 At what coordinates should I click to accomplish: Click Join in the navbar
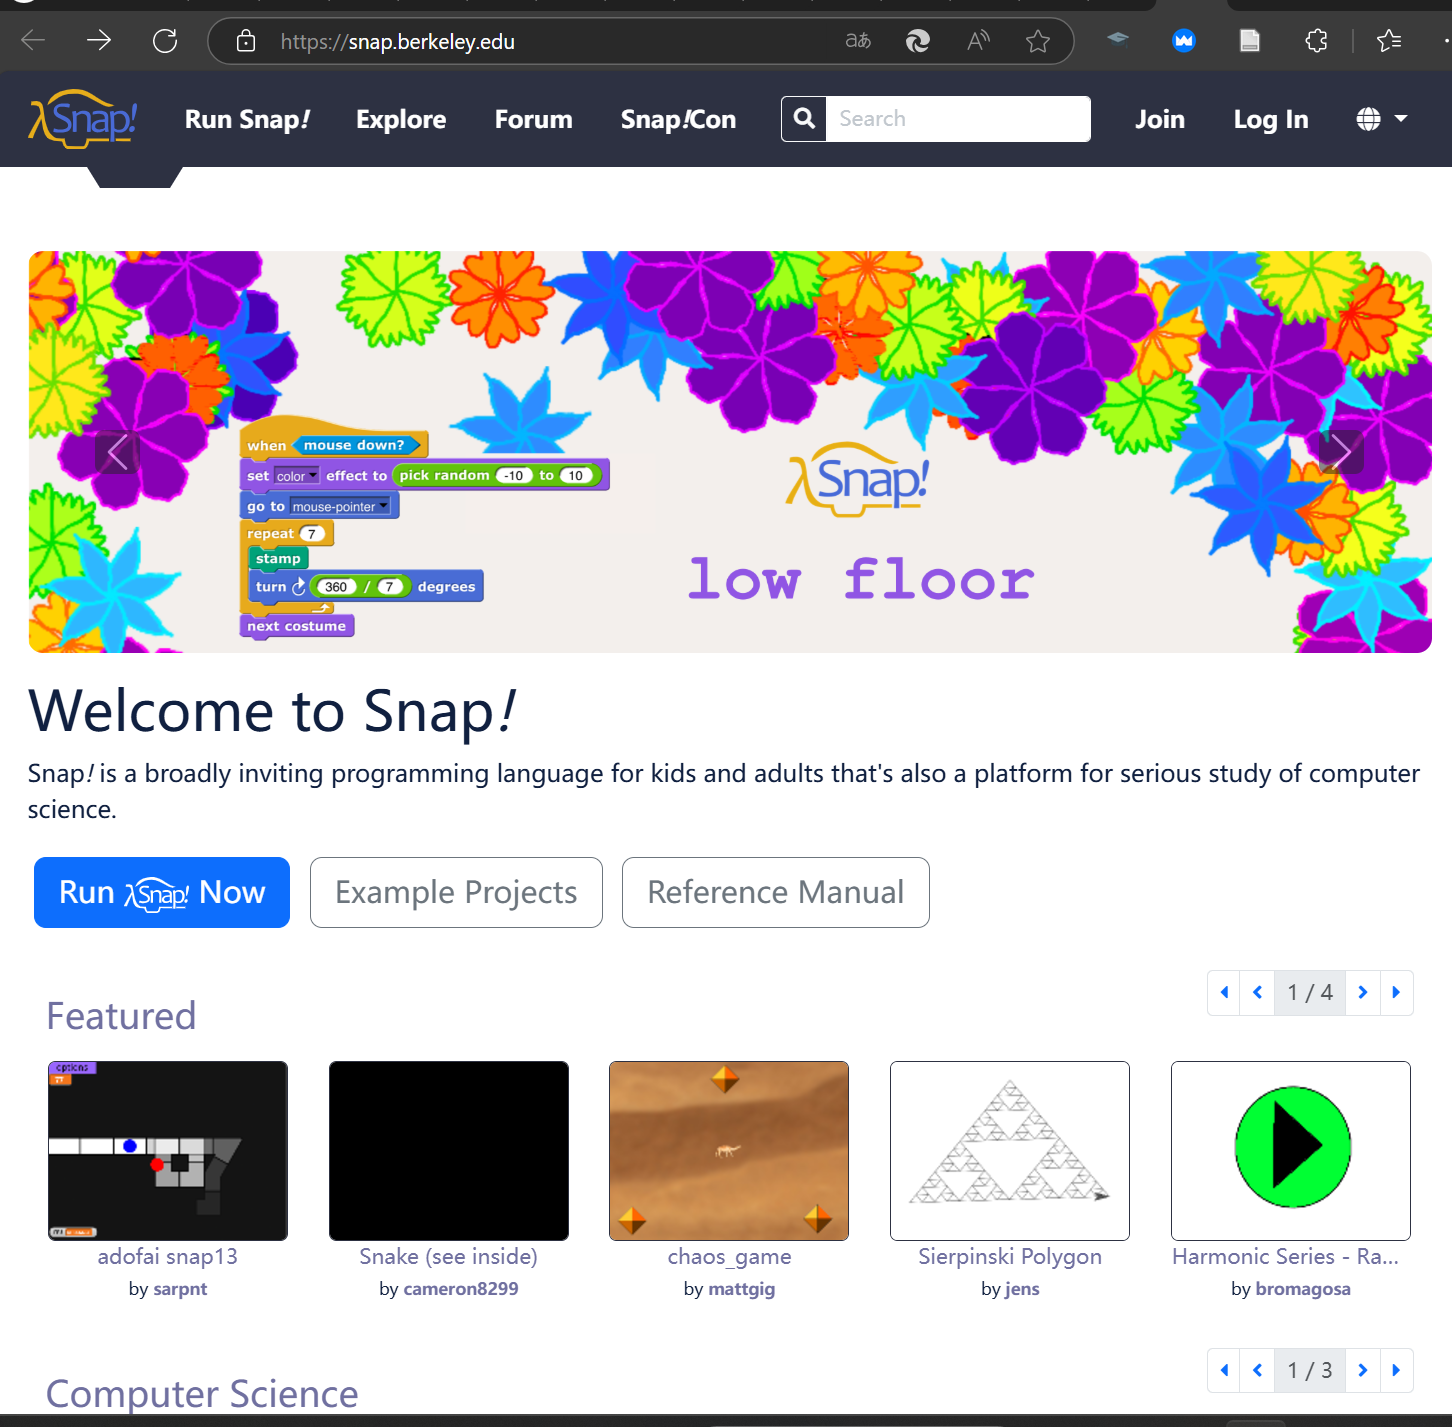[x=1160, y=119]
